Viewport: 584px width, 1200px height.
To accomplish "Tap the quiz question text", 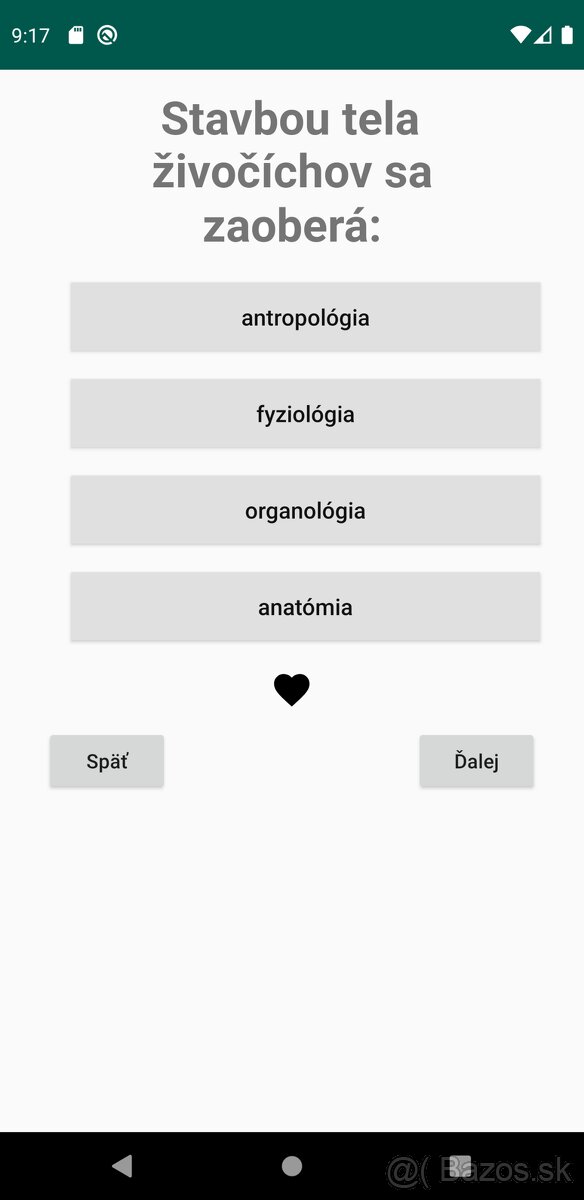I will [291, 170].
